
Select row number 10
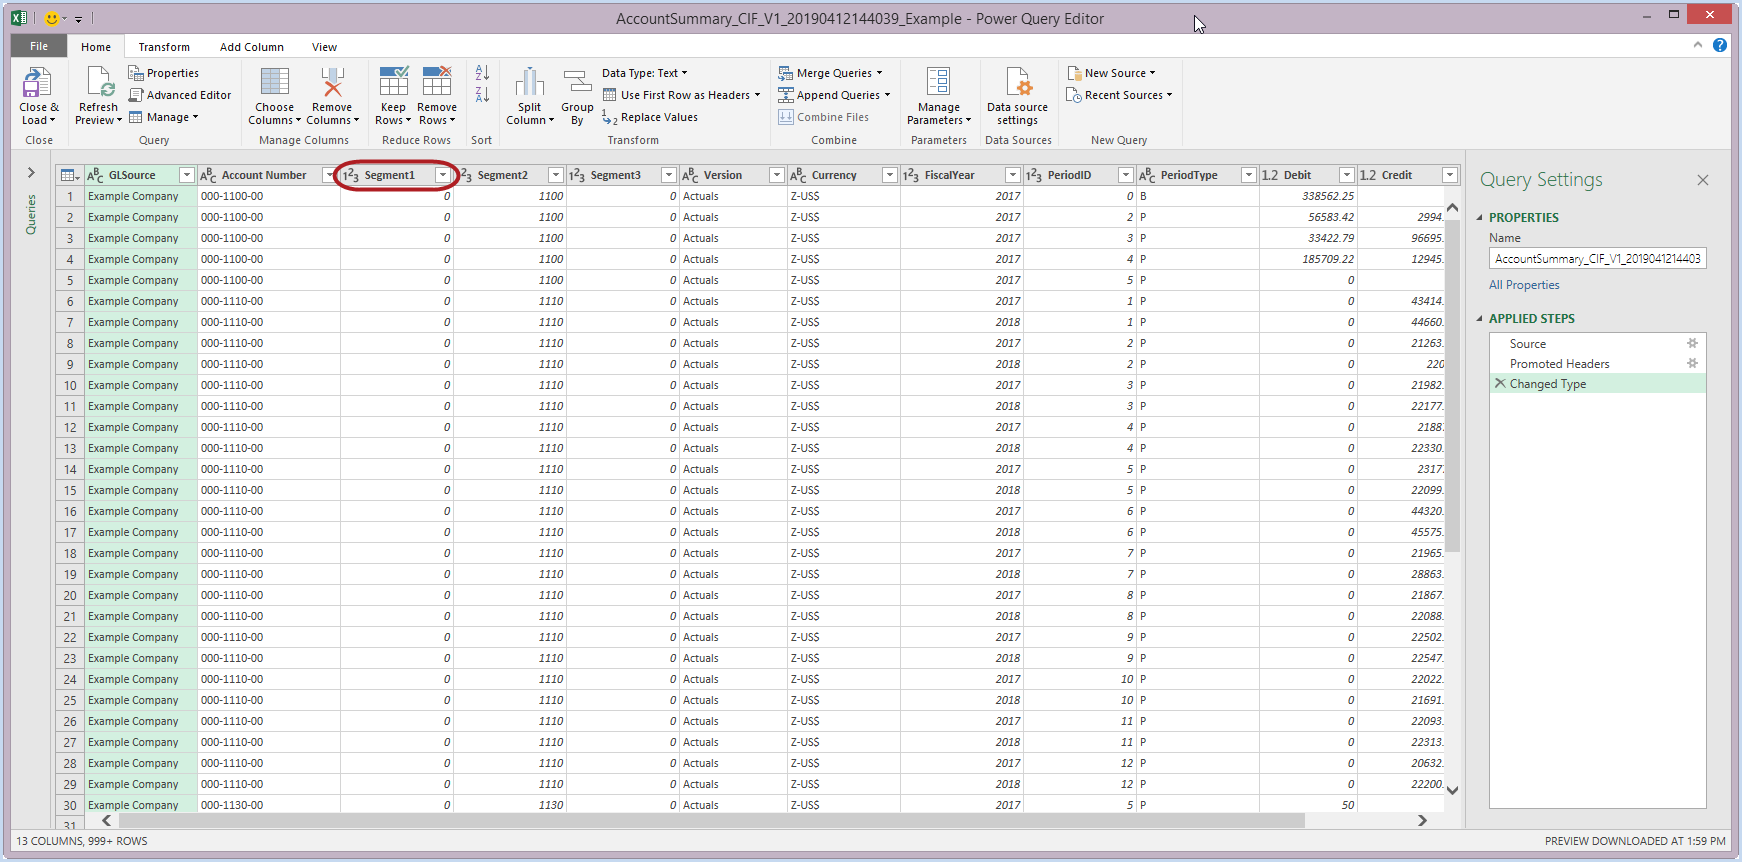coord(70,385)
